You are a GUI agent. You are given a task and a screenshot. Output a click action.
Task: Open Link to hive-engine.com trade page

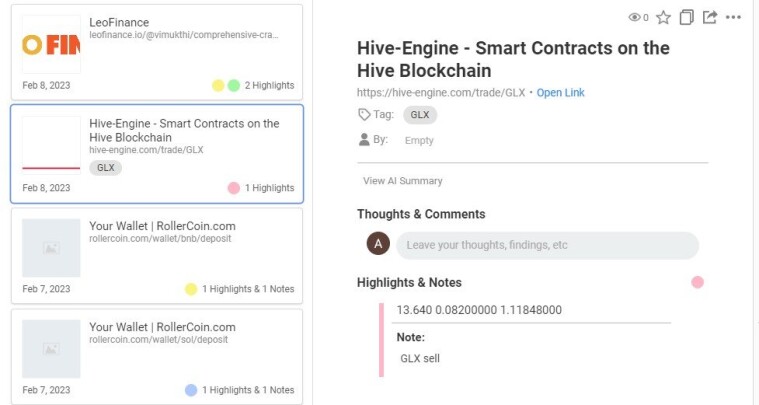tap(560, 92)
